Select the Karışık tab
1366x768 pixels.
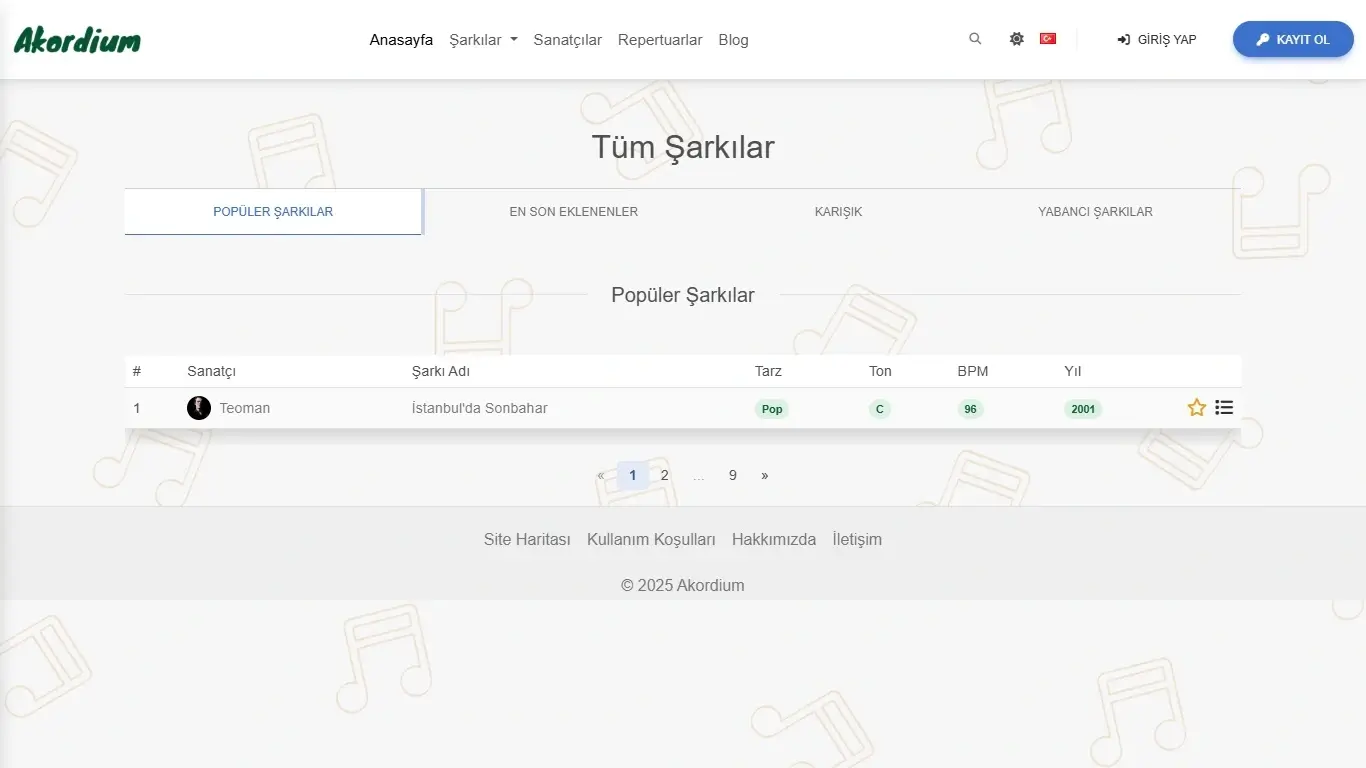tap(838, 212)
